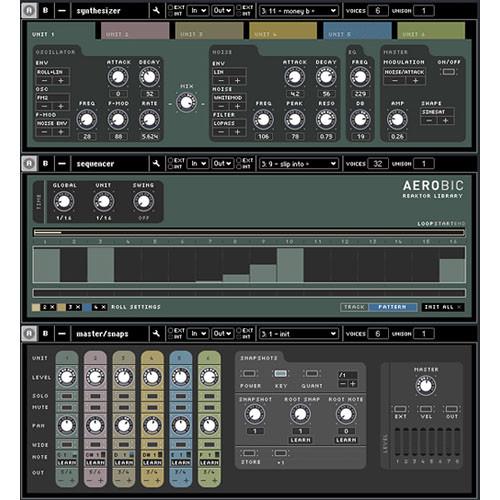
Task: Switch to Unit 5 tab
Action: 357,31
